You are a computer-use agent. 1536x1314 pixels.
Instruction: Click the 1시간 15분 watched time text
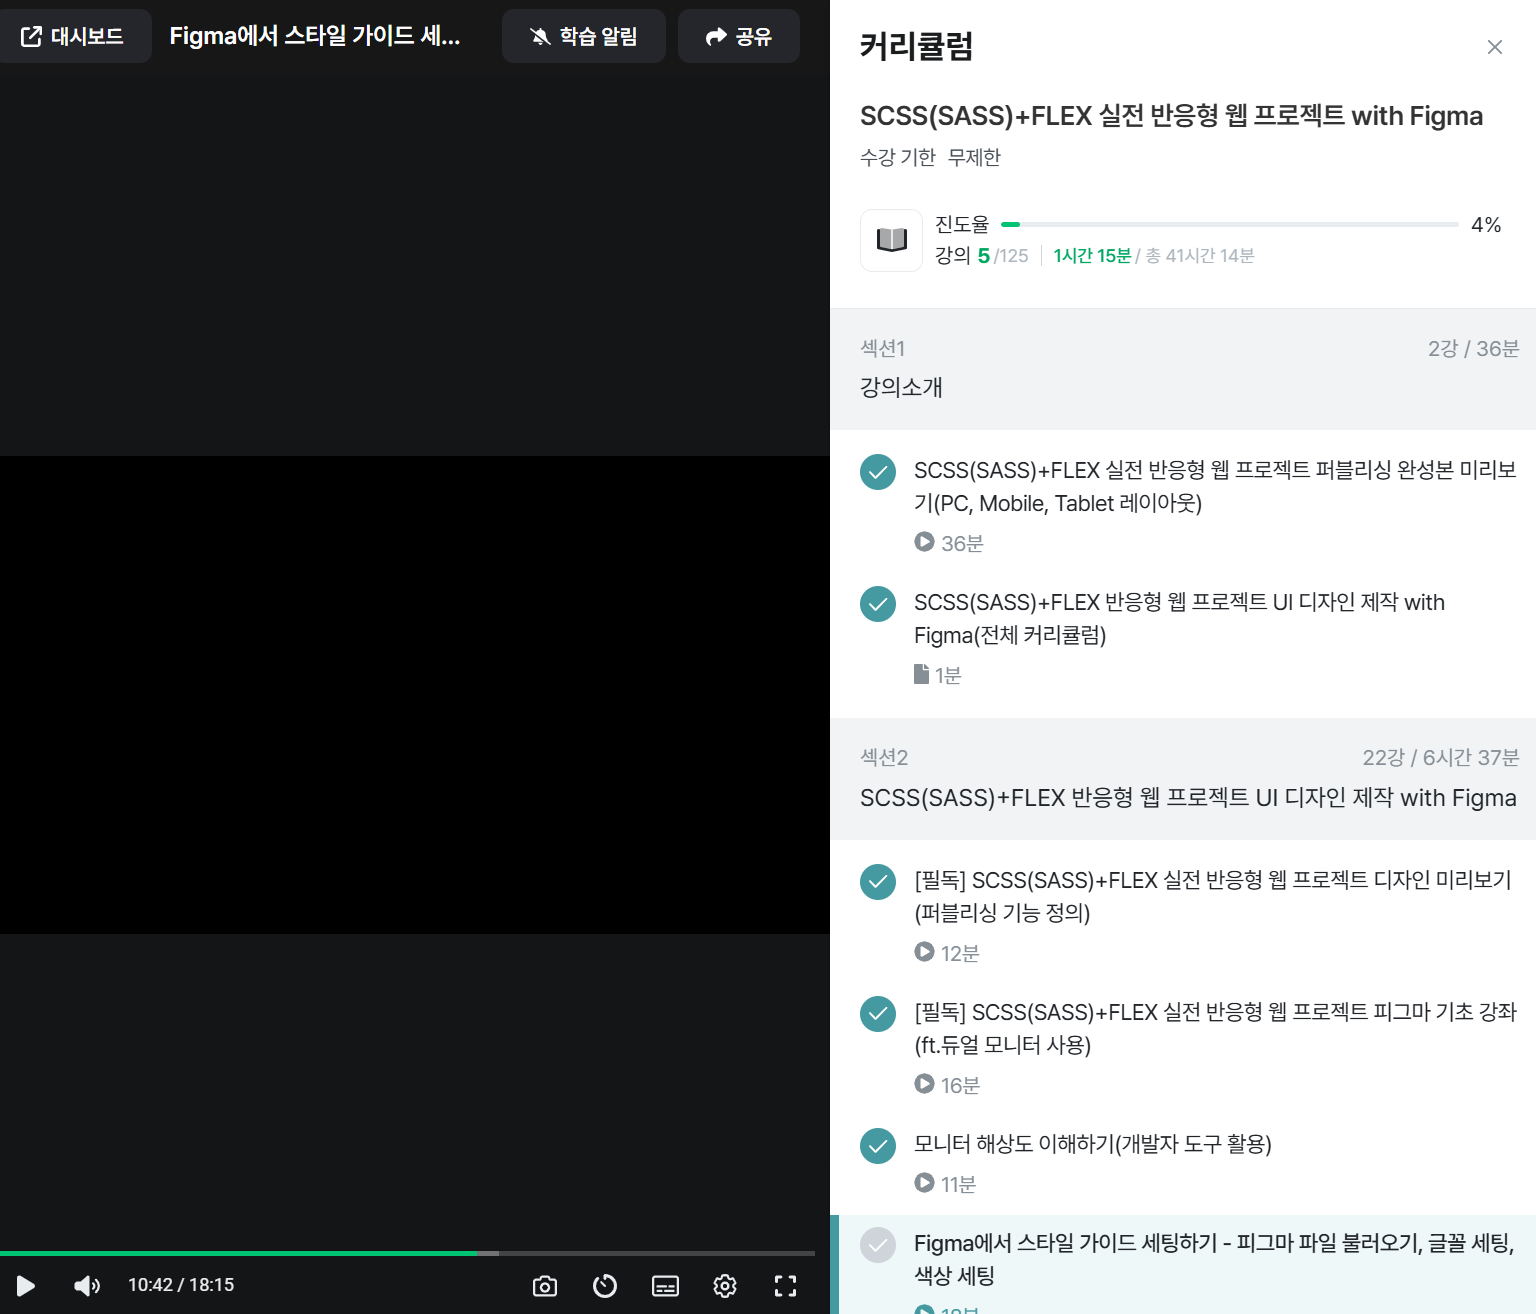coord(1092,256)
